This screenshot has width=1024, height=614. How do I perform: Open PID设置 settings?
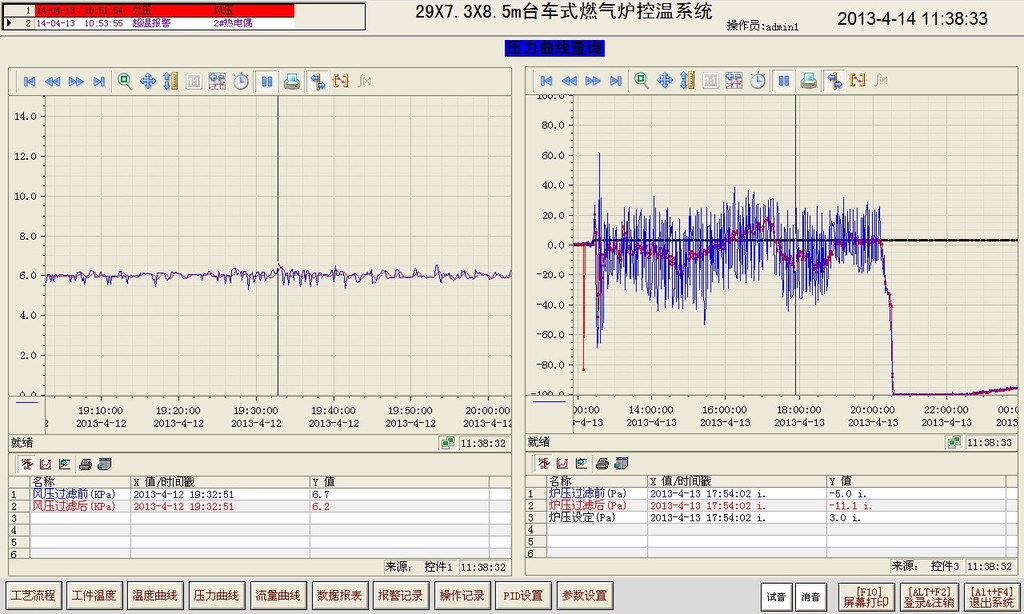(x=523, y=596)
